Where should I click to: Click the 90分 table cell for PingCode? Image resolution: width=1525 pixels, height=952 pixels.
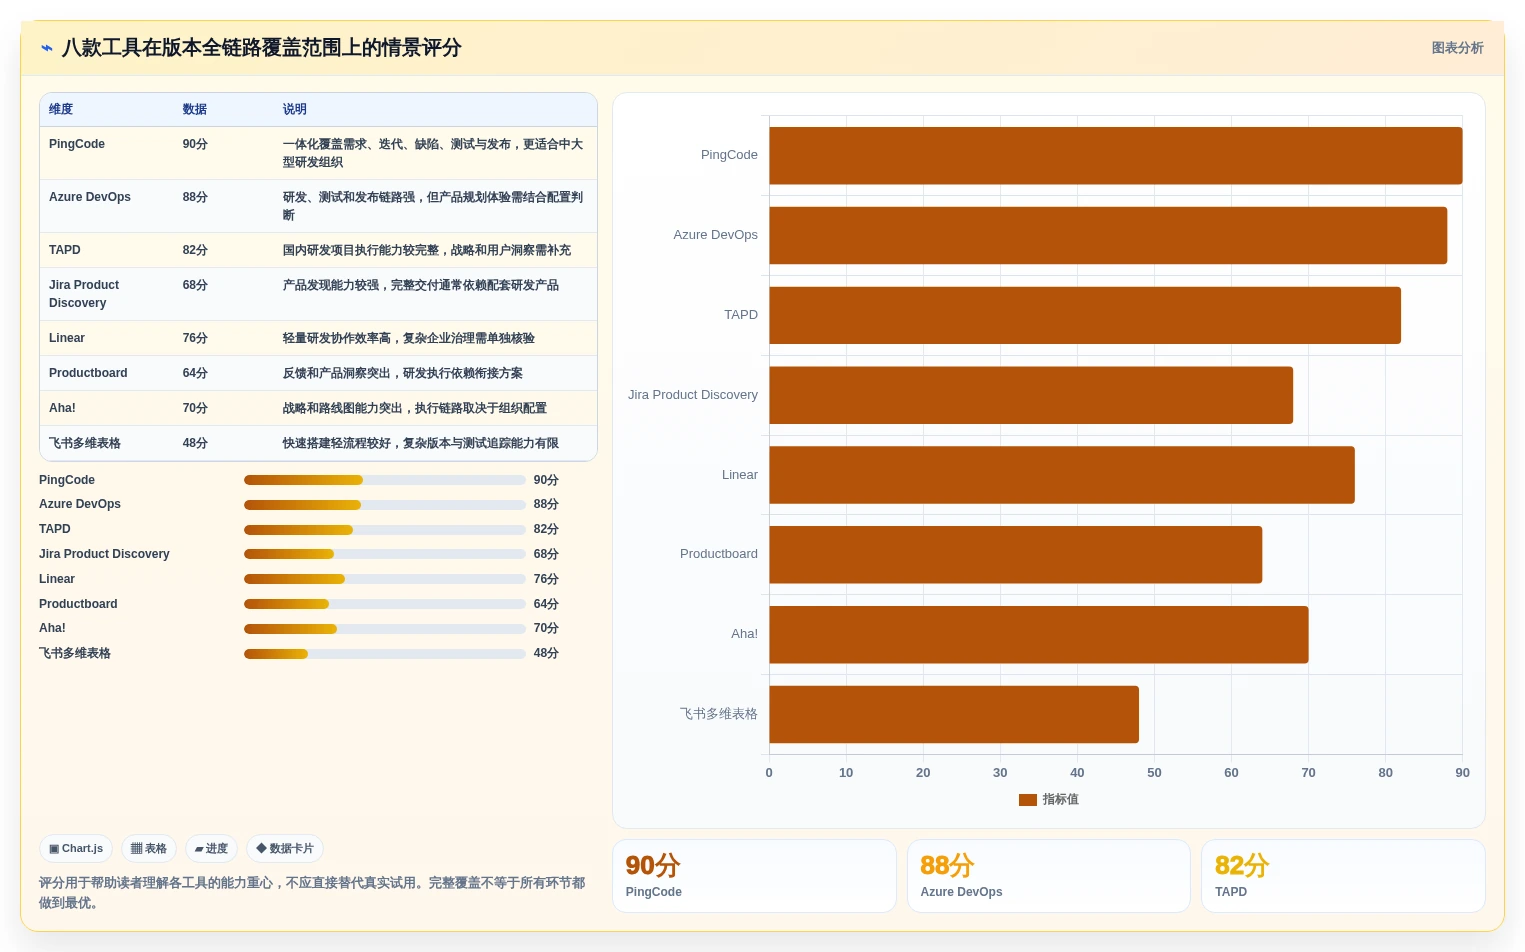195,144
